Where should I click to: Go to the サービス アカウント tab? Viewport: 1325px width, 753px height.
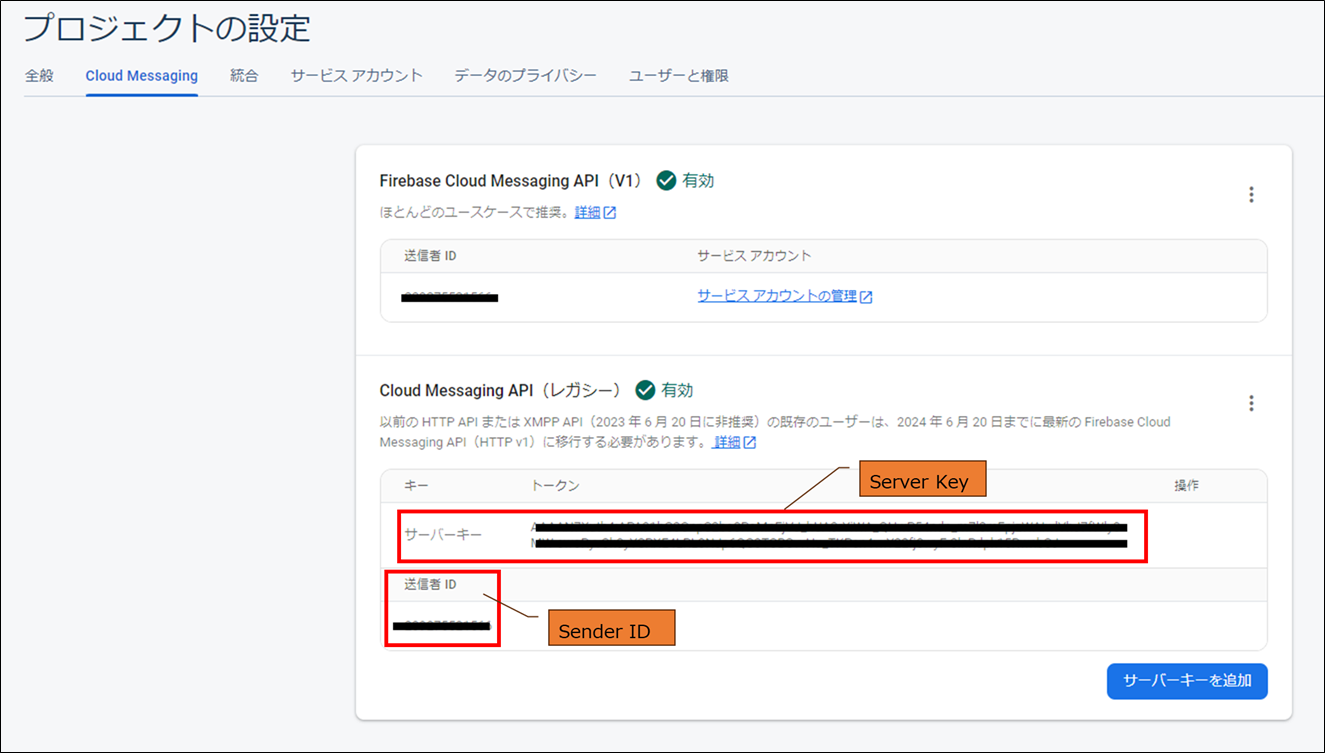pos(356,76)
